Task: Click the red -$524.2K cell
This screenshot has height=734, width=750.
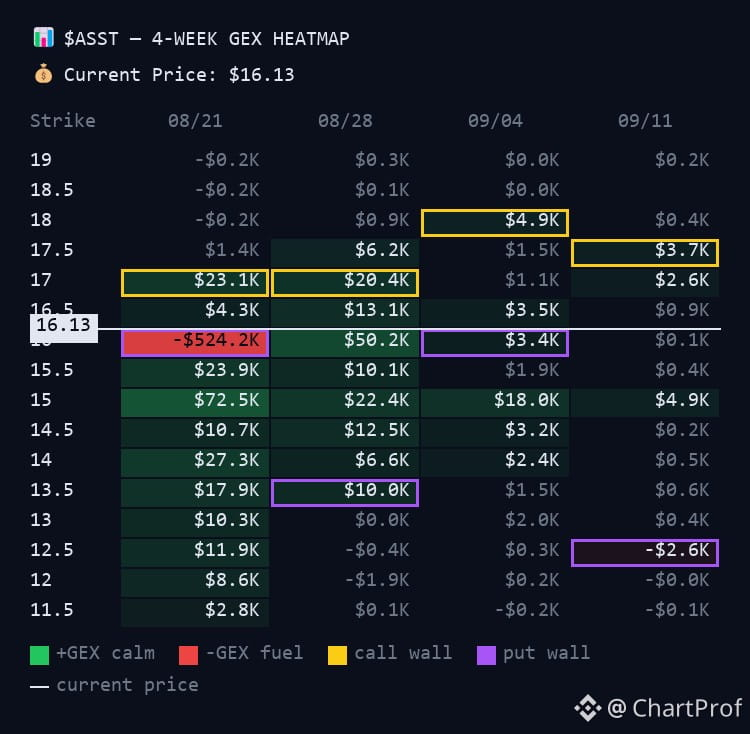Action: (195, 342)
